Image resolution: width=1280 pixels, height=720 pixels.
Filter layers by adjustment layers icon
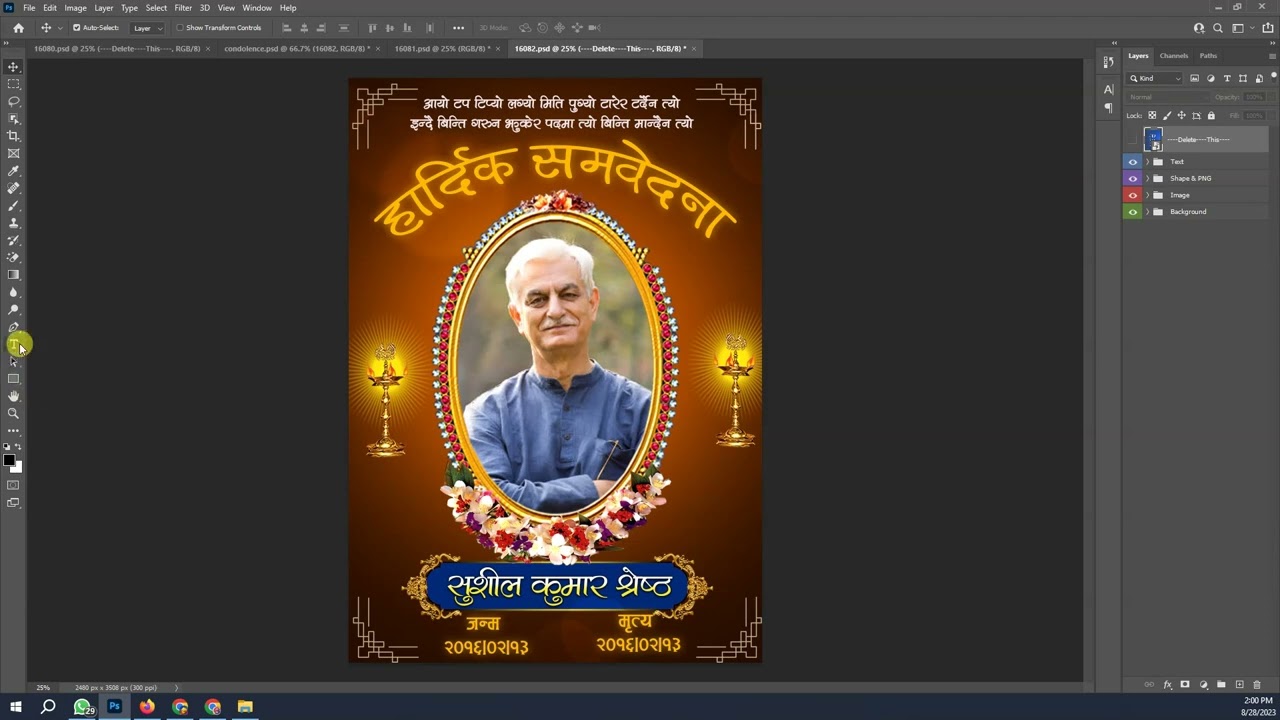1211,78
